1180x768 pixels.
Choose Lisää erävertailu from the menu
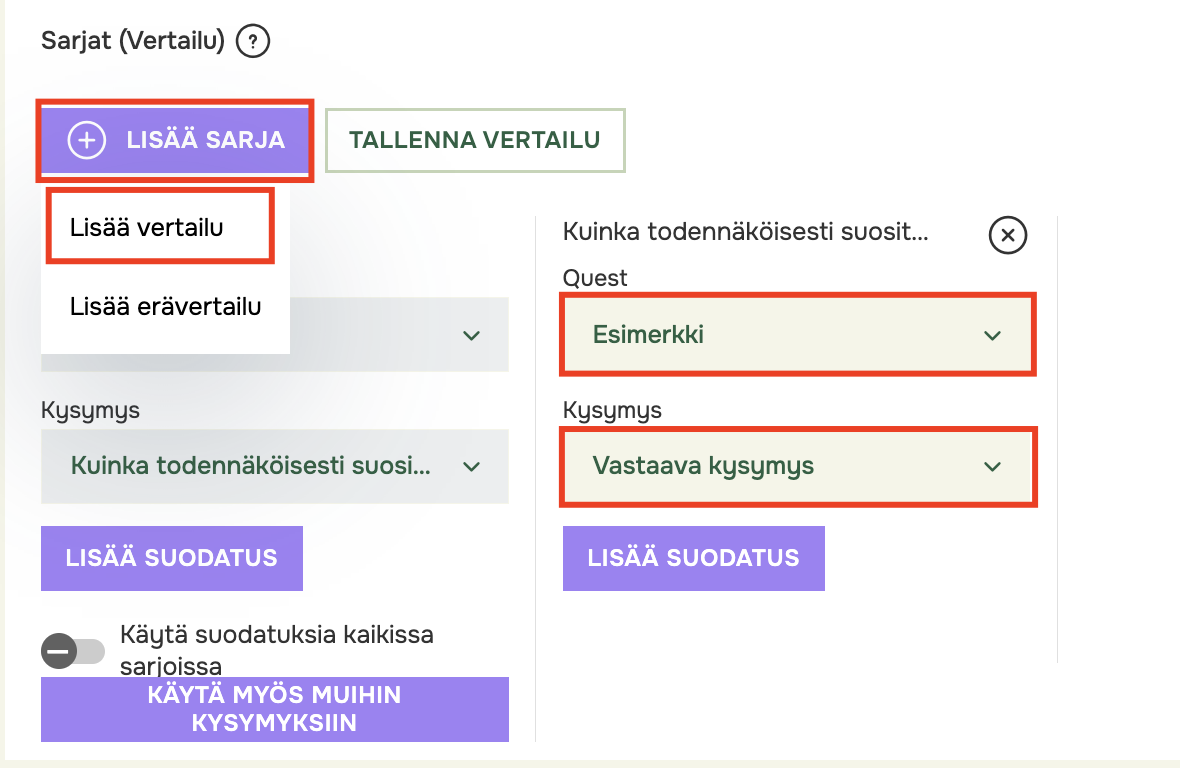pos(166,306)
